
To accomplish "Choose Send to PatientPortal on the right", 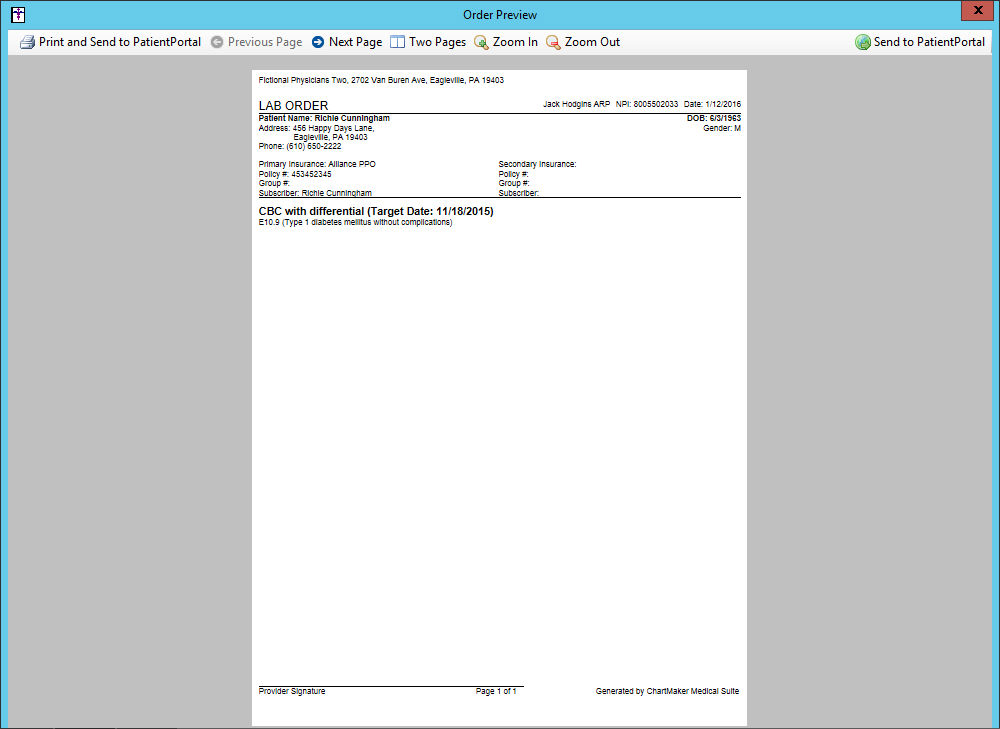I will click(x=929, y=42).
